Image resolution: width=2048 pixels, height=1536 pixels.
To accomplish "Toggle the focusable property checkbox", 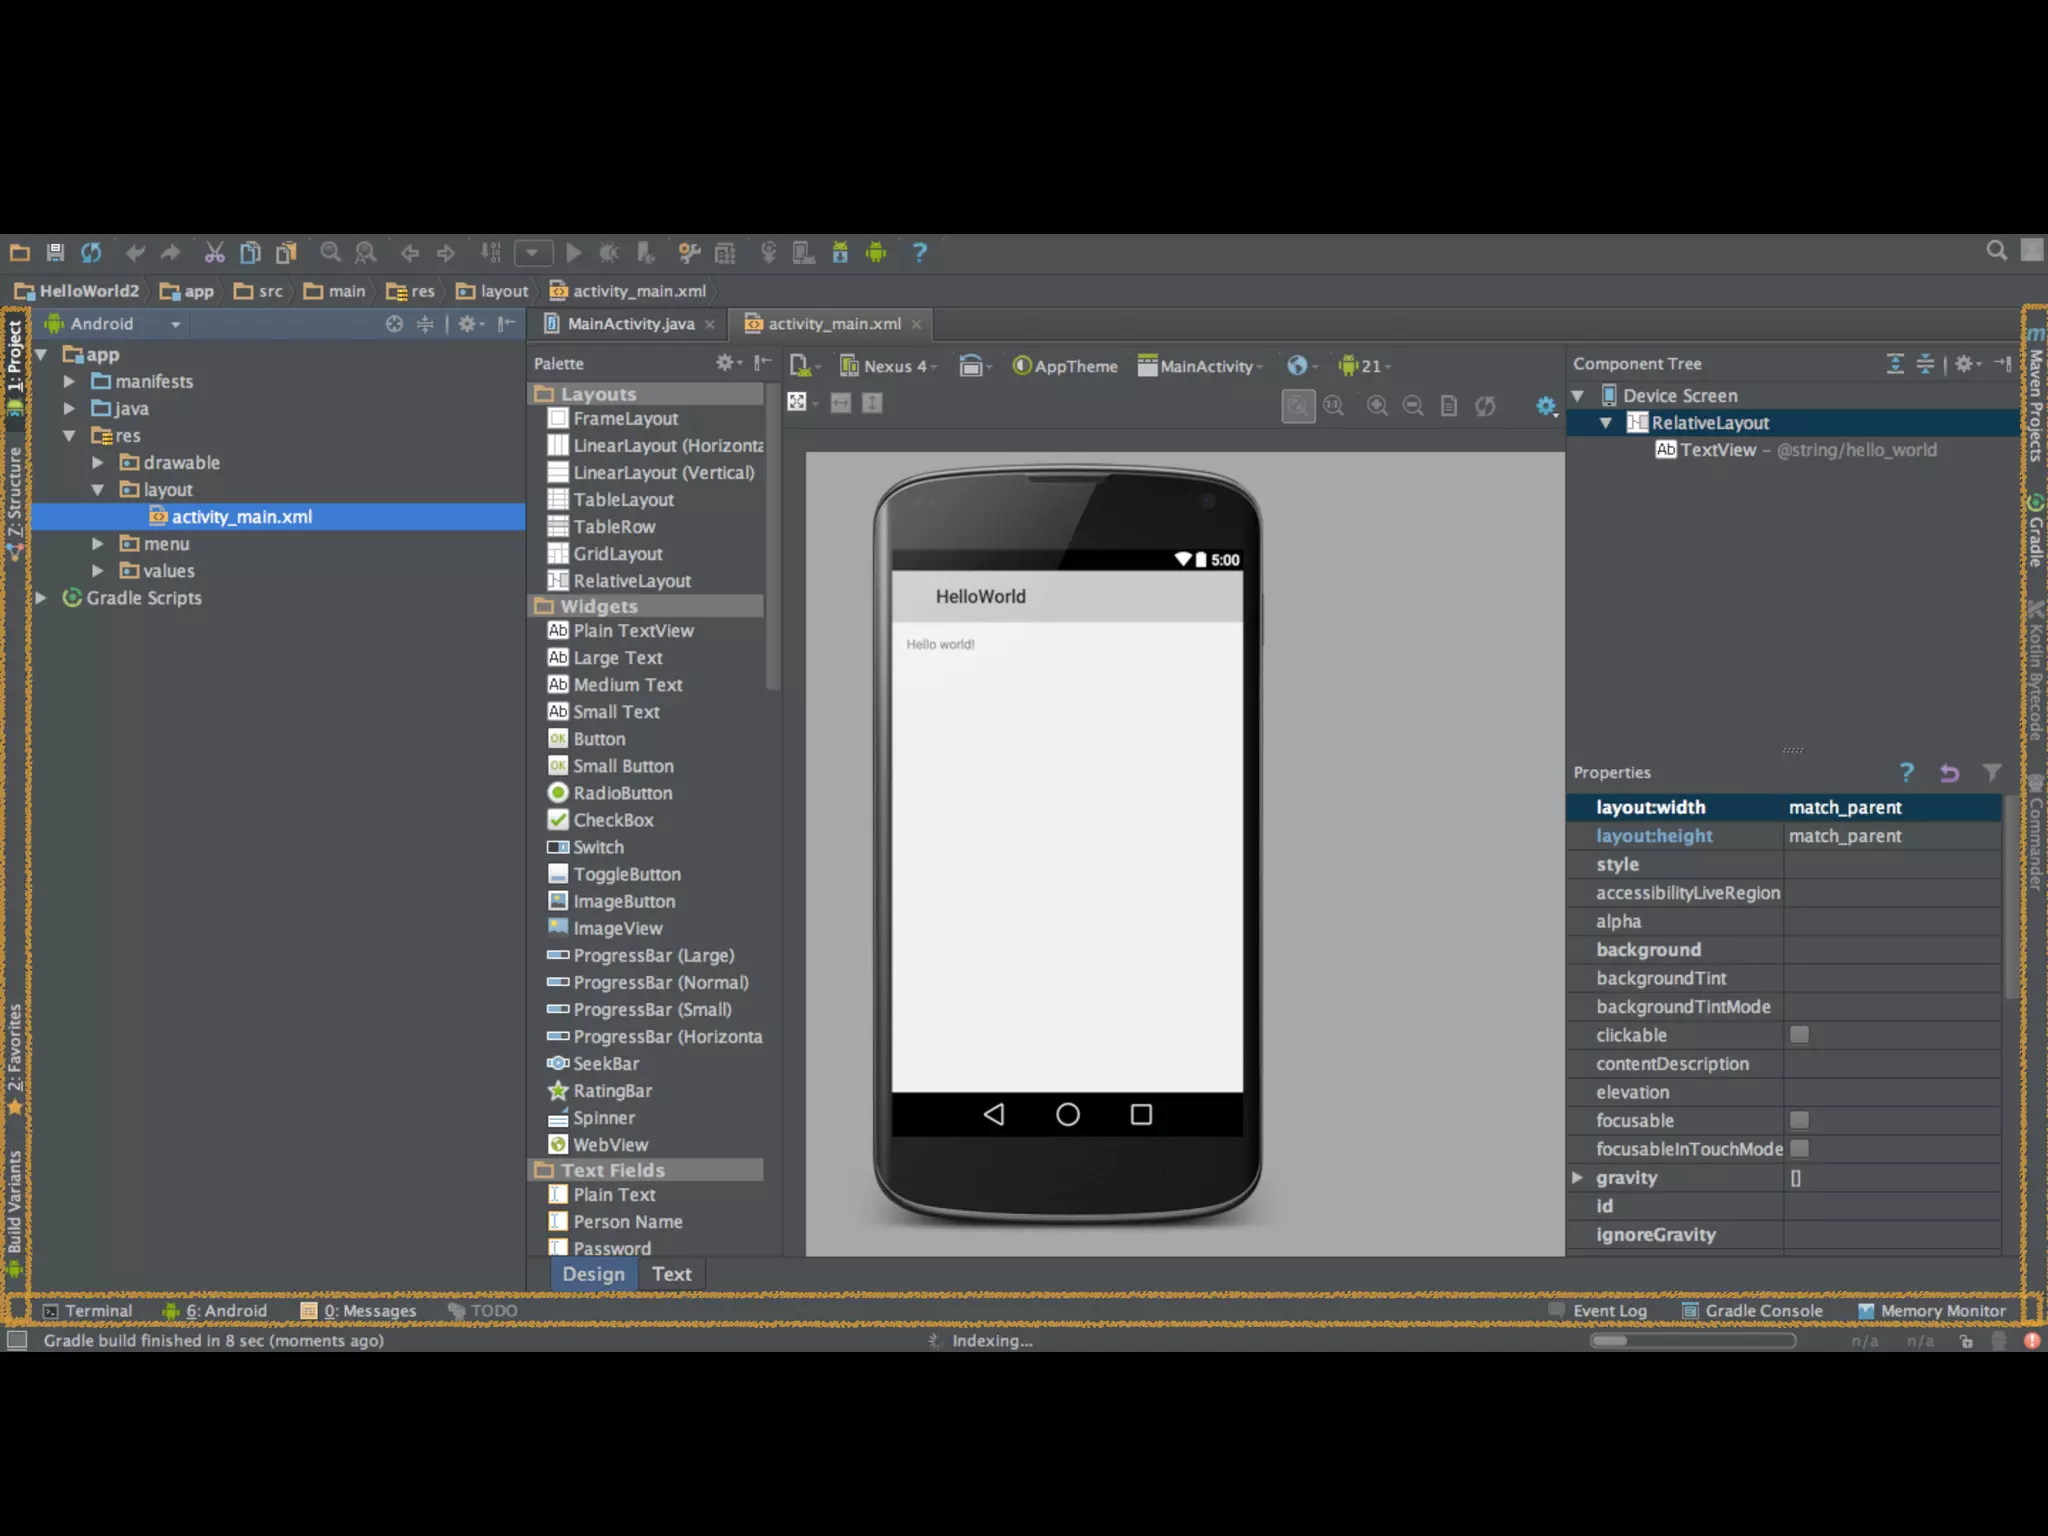I will coord(1799,1120).
